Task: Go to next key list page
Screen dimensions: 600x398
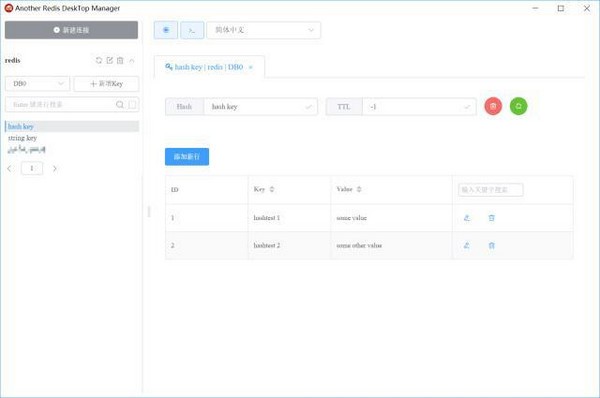Action: click(x=55, y=168)
